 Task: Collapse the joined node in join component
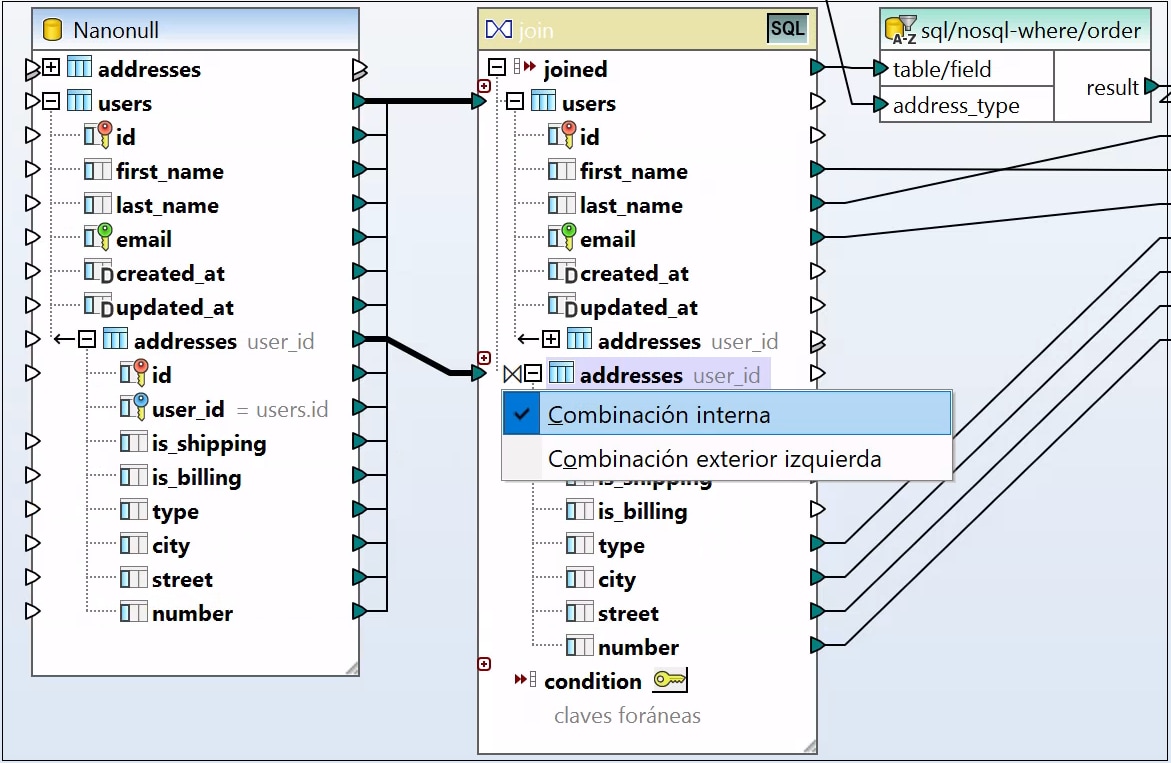click(496, 68)
